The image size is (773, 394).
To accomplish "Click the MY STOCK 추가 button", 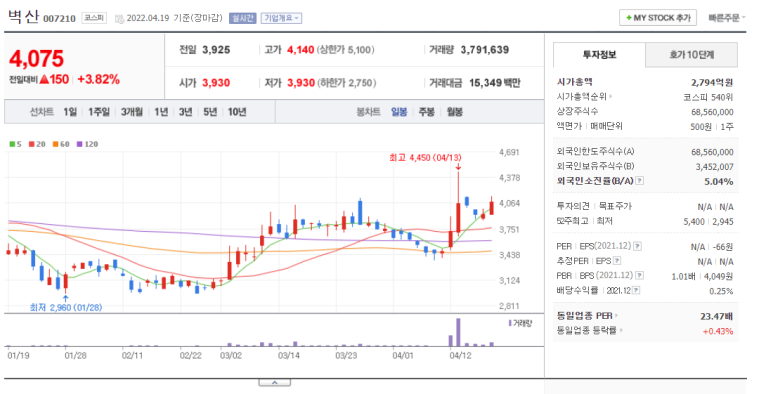I will point(658,18).
